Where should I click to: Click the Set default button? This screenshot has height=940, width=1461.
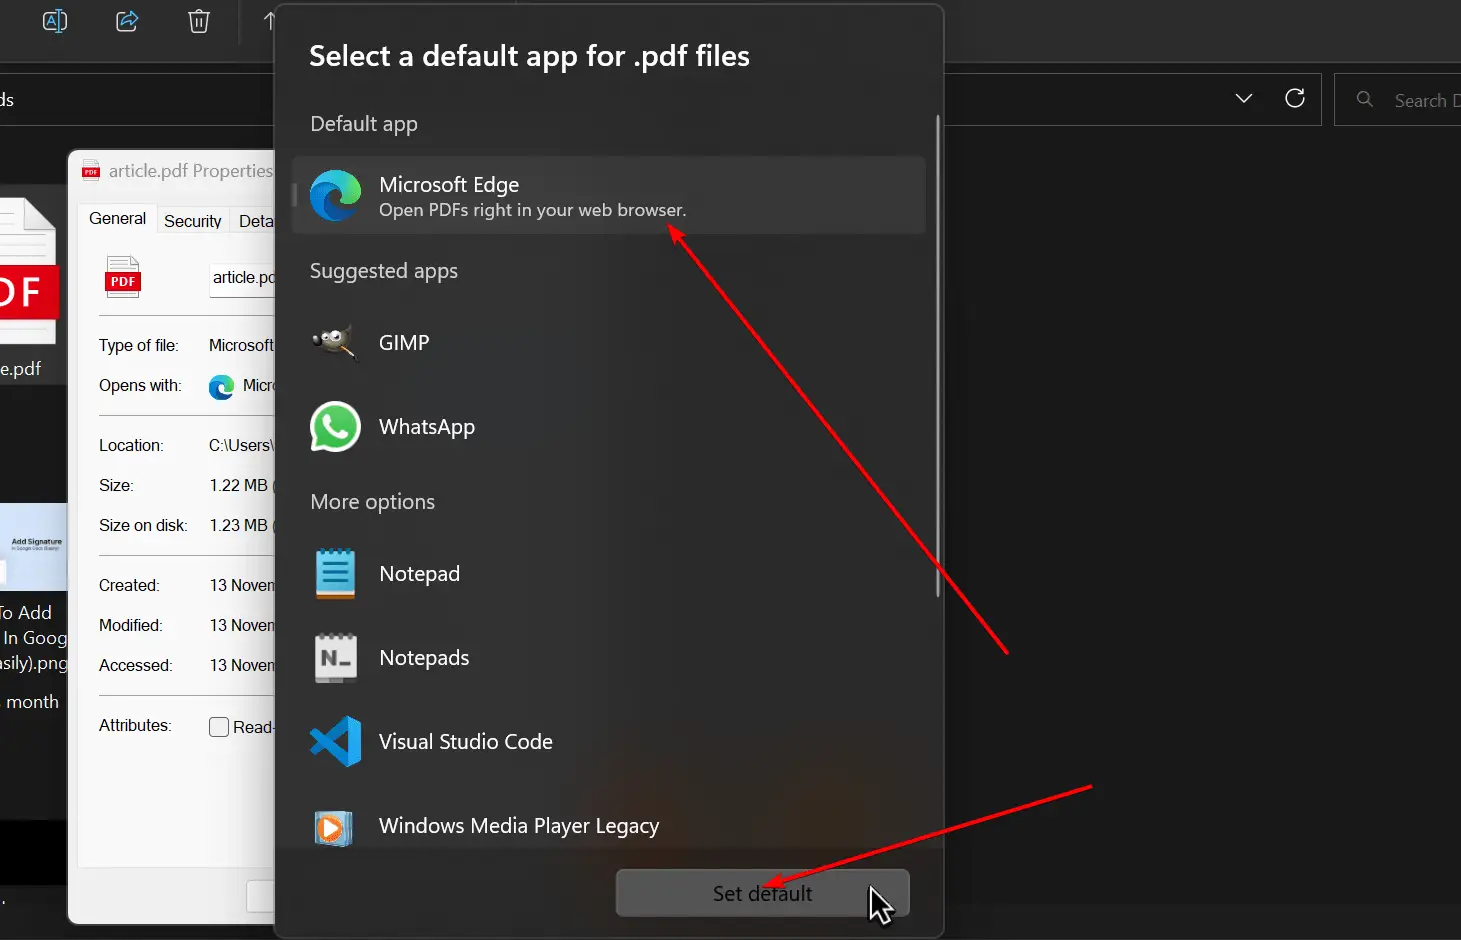coord(762,893)
